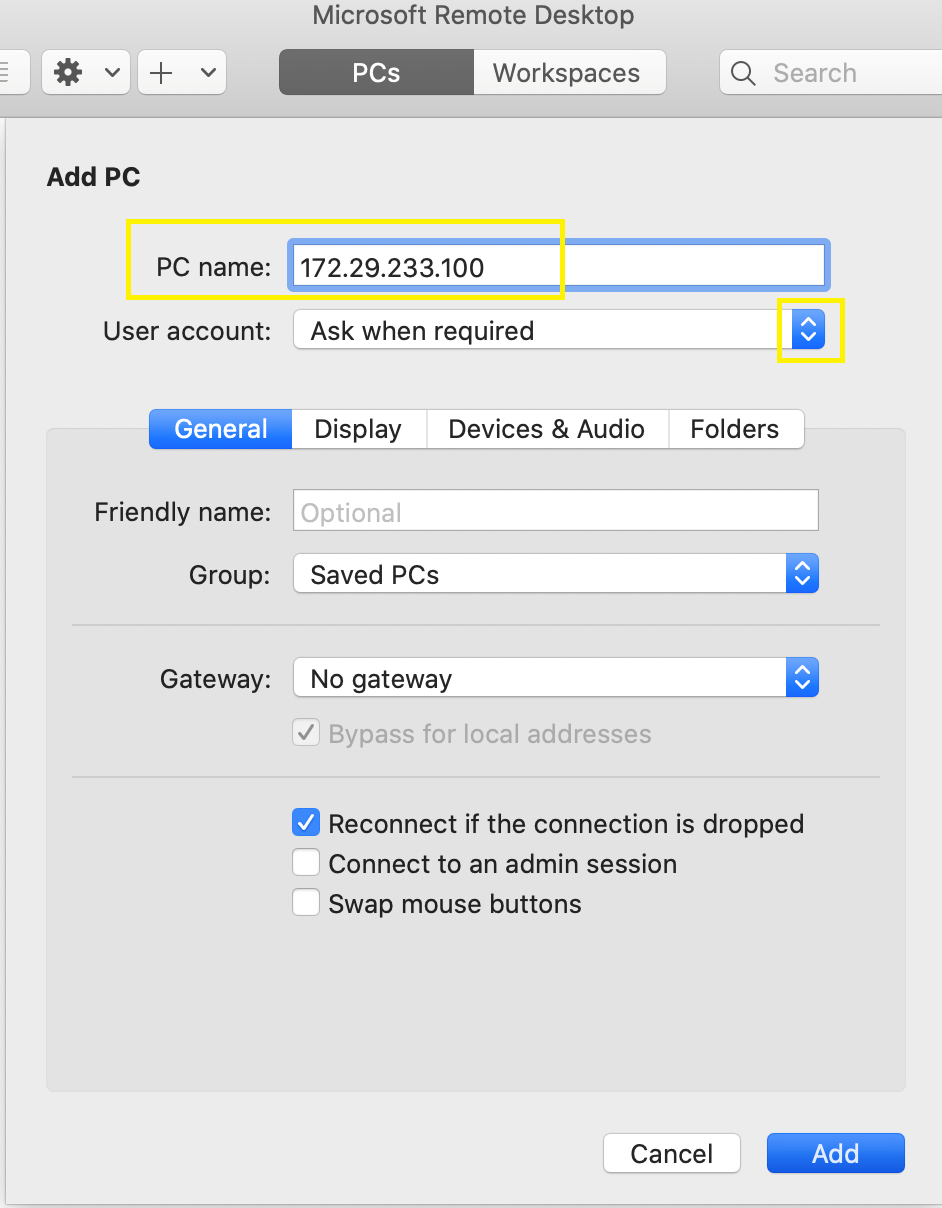Image resolution: width=942 pixels, height=1208 pixels.
Task: Enable Swap mouse buttons
Action: click(x=306, y=902)
